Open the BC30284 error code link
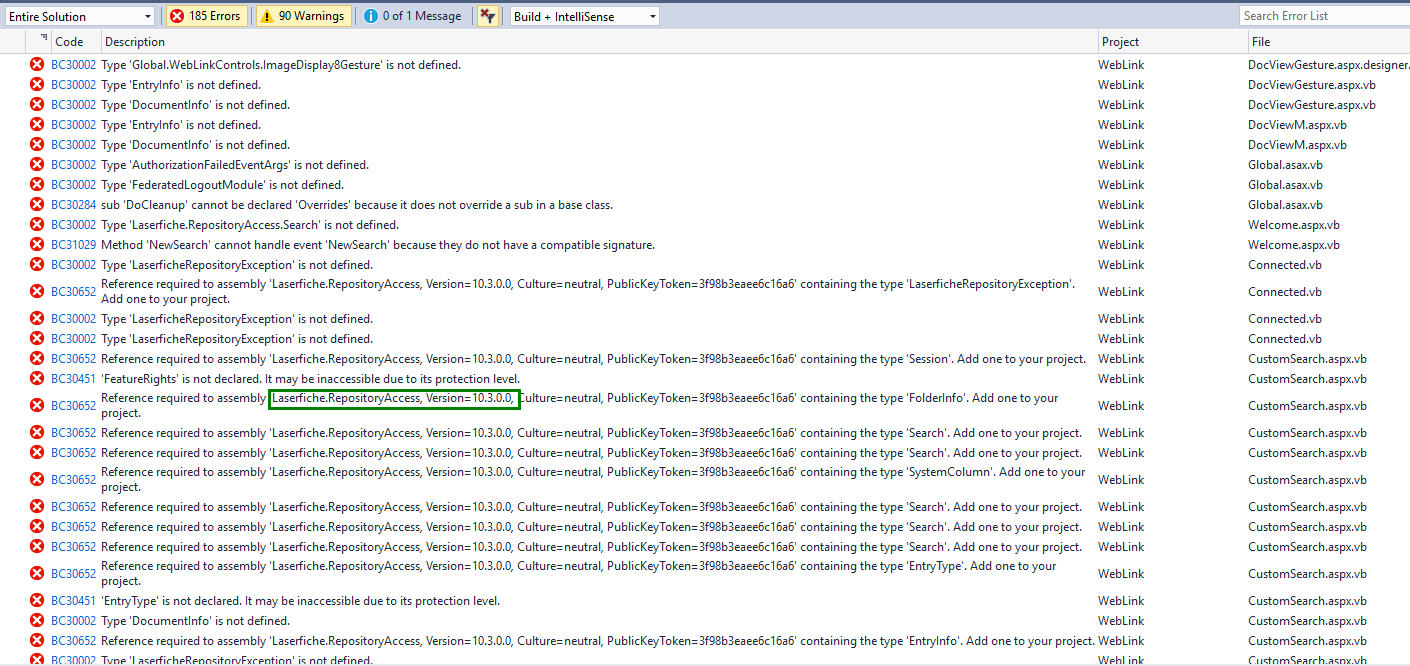Image resolution: width=1410 pixels, height=666 pixels. [x=73, y=205]
